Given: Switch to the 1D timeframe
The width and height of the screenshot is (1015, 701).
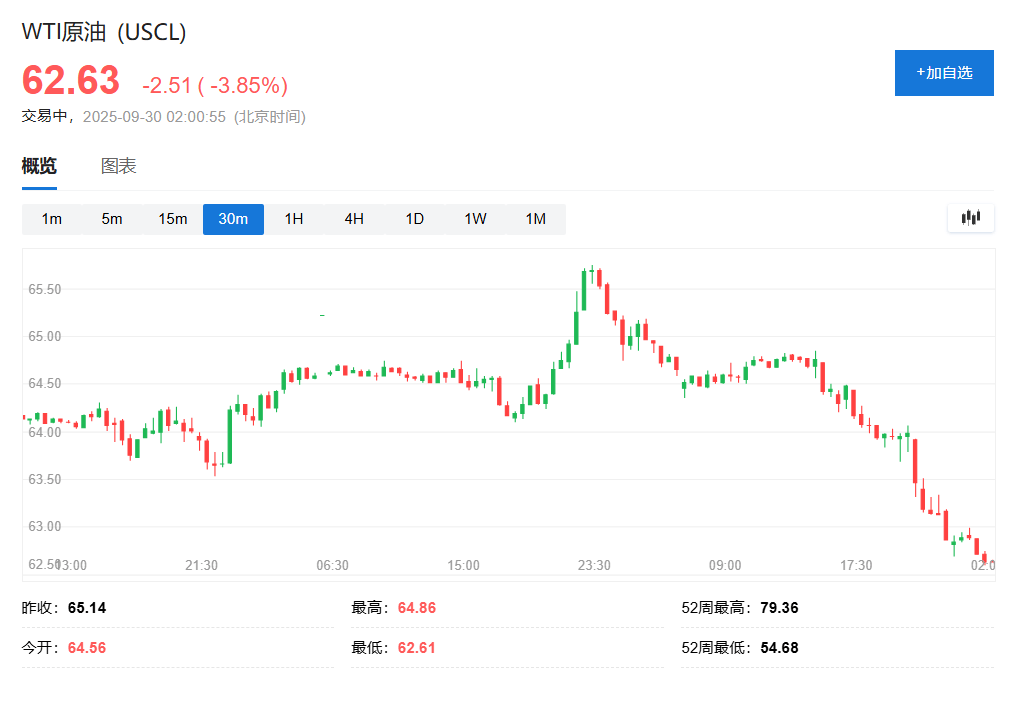Looking at the screenshot, I should [414, 218].
